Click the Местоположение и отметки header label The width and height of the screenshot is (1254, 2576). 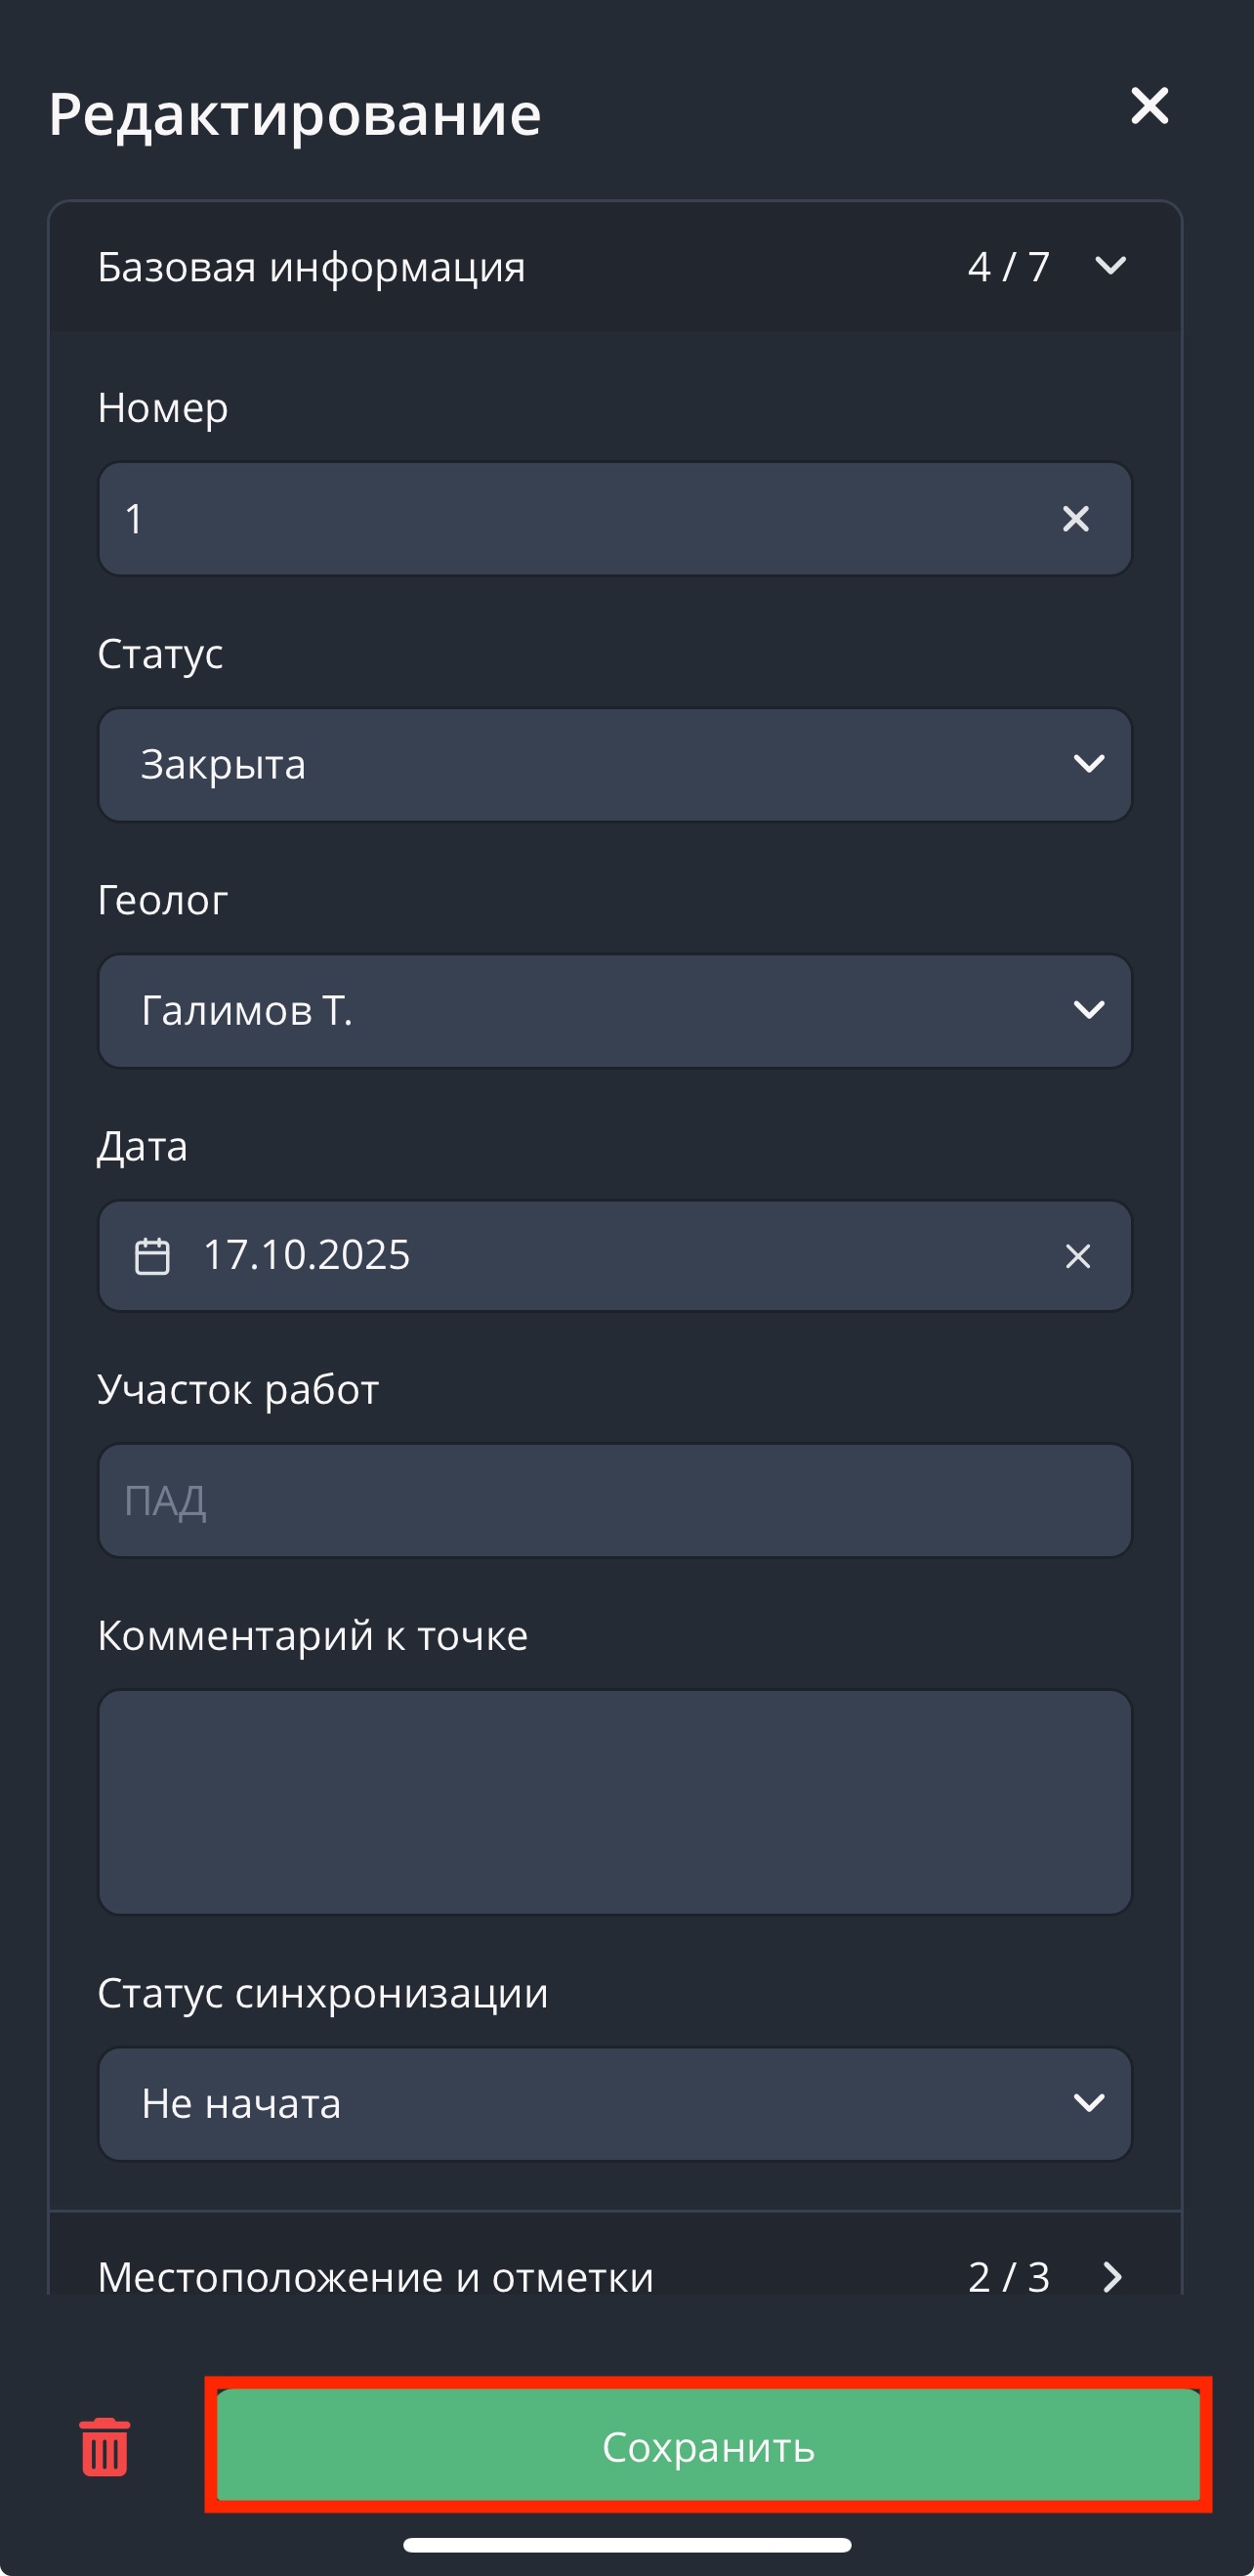(376, 2277)
